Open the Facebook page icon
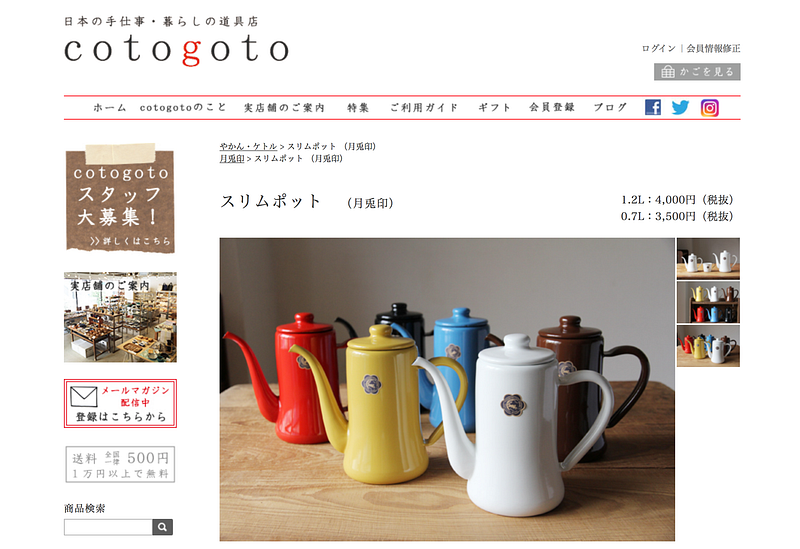Image resolution: width=800 pixels, height=549 pixels. 653,107
